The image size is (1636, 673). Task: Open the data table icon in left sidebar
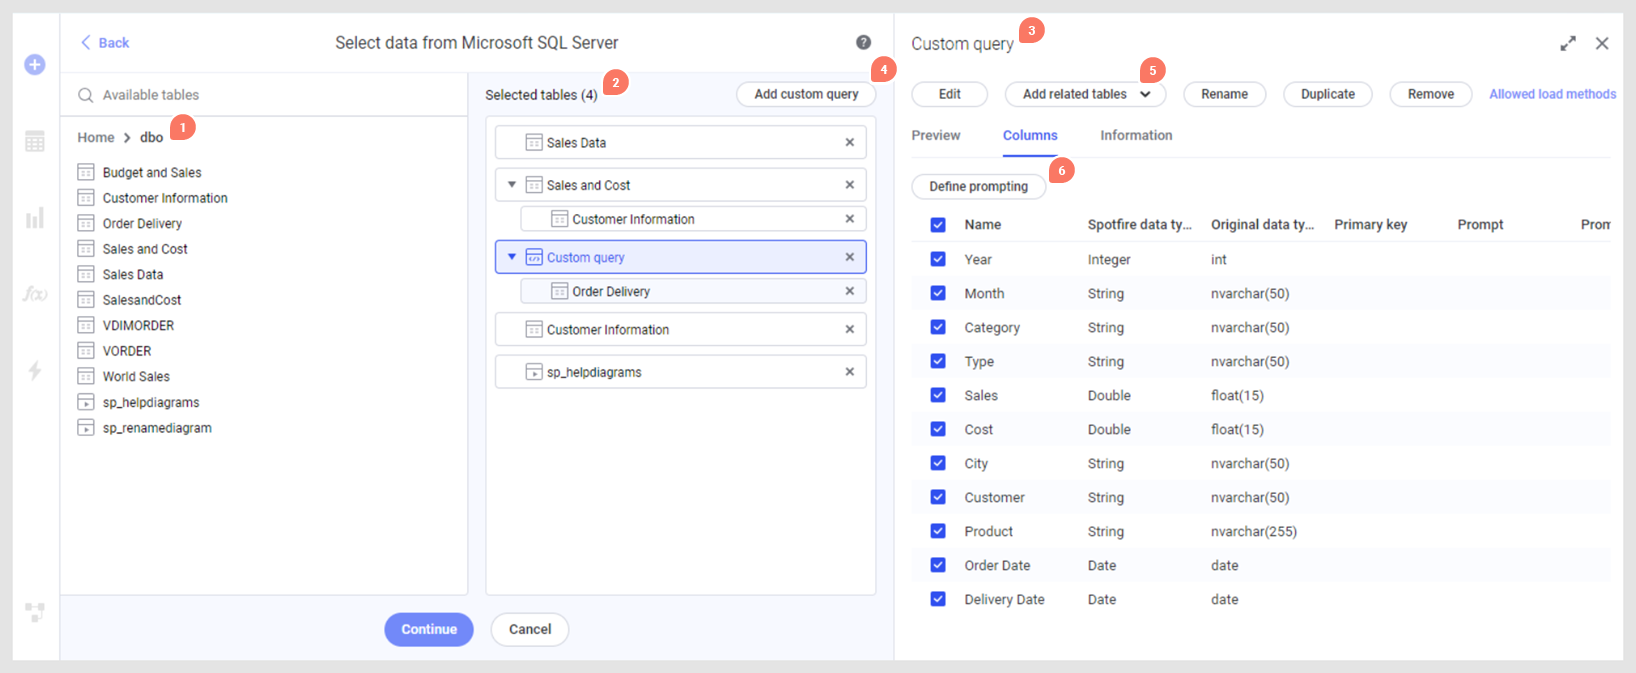[35, 142]
